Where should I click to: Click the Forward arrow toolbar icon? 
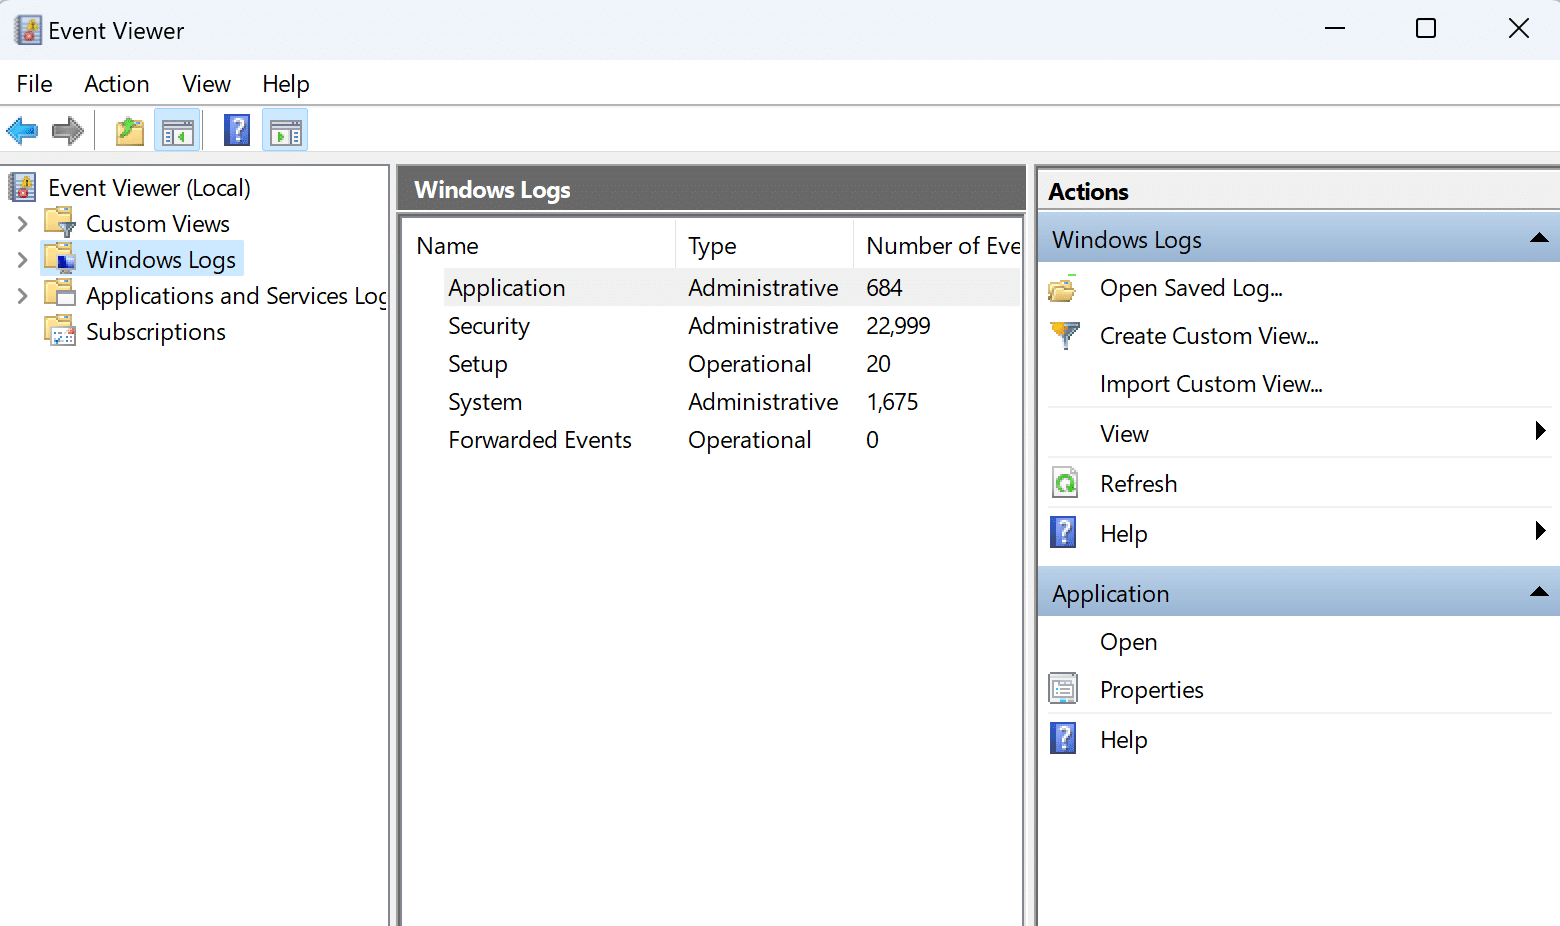(x=68, y=131)
